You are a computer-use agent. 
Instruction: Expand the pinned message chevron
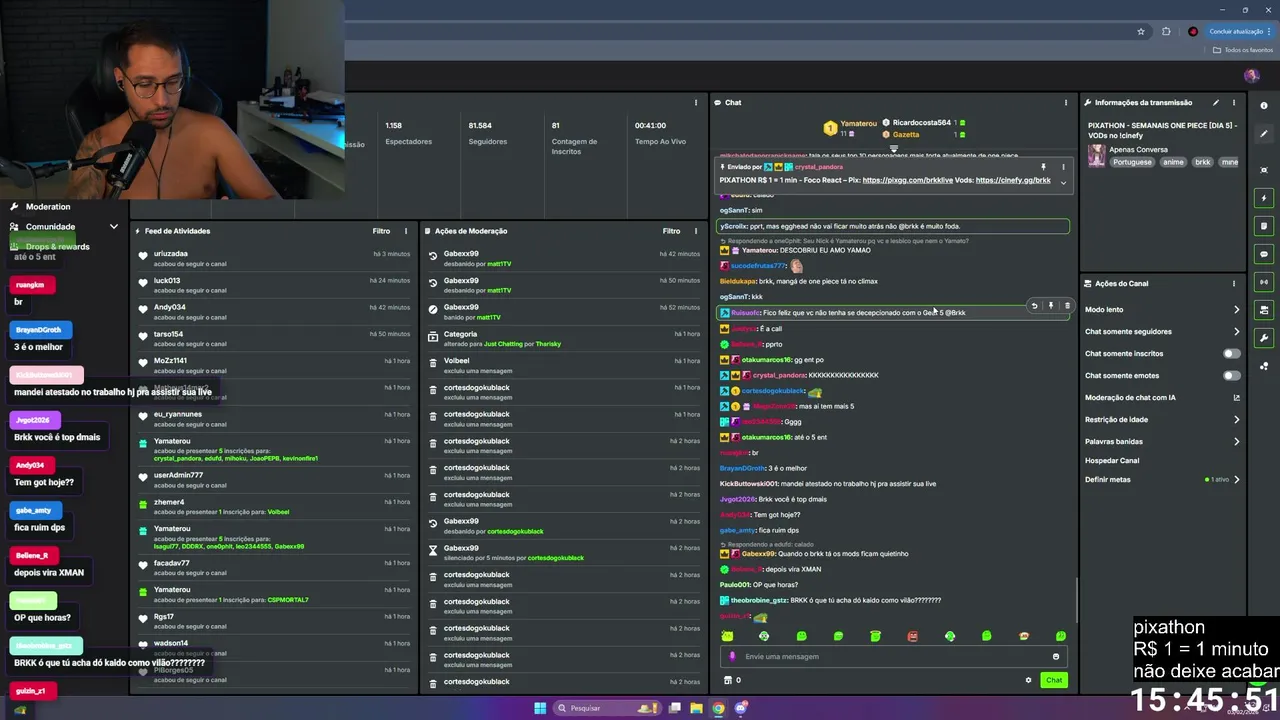pyautogui.click(x=1063, y=182)
